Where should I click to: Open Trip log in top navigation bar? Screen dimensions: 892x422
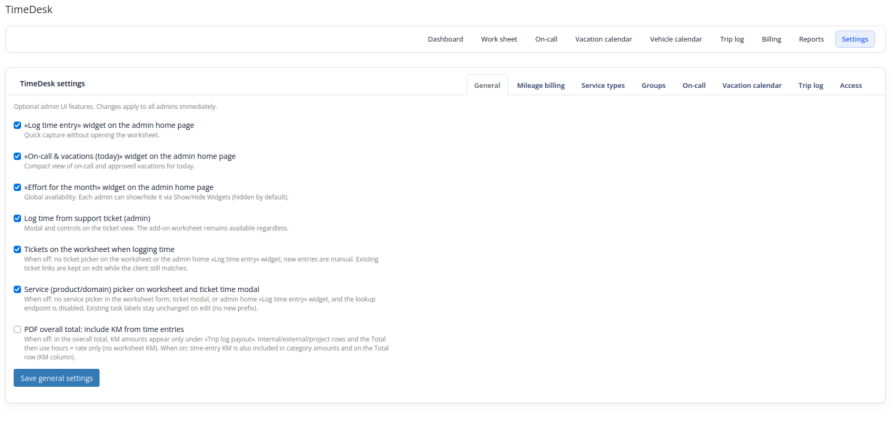coord(732,39)
